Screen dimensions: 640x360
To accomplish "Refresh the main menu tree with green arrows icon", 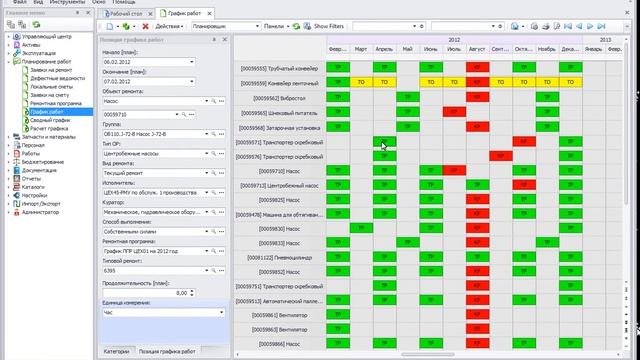I will 36,25.
